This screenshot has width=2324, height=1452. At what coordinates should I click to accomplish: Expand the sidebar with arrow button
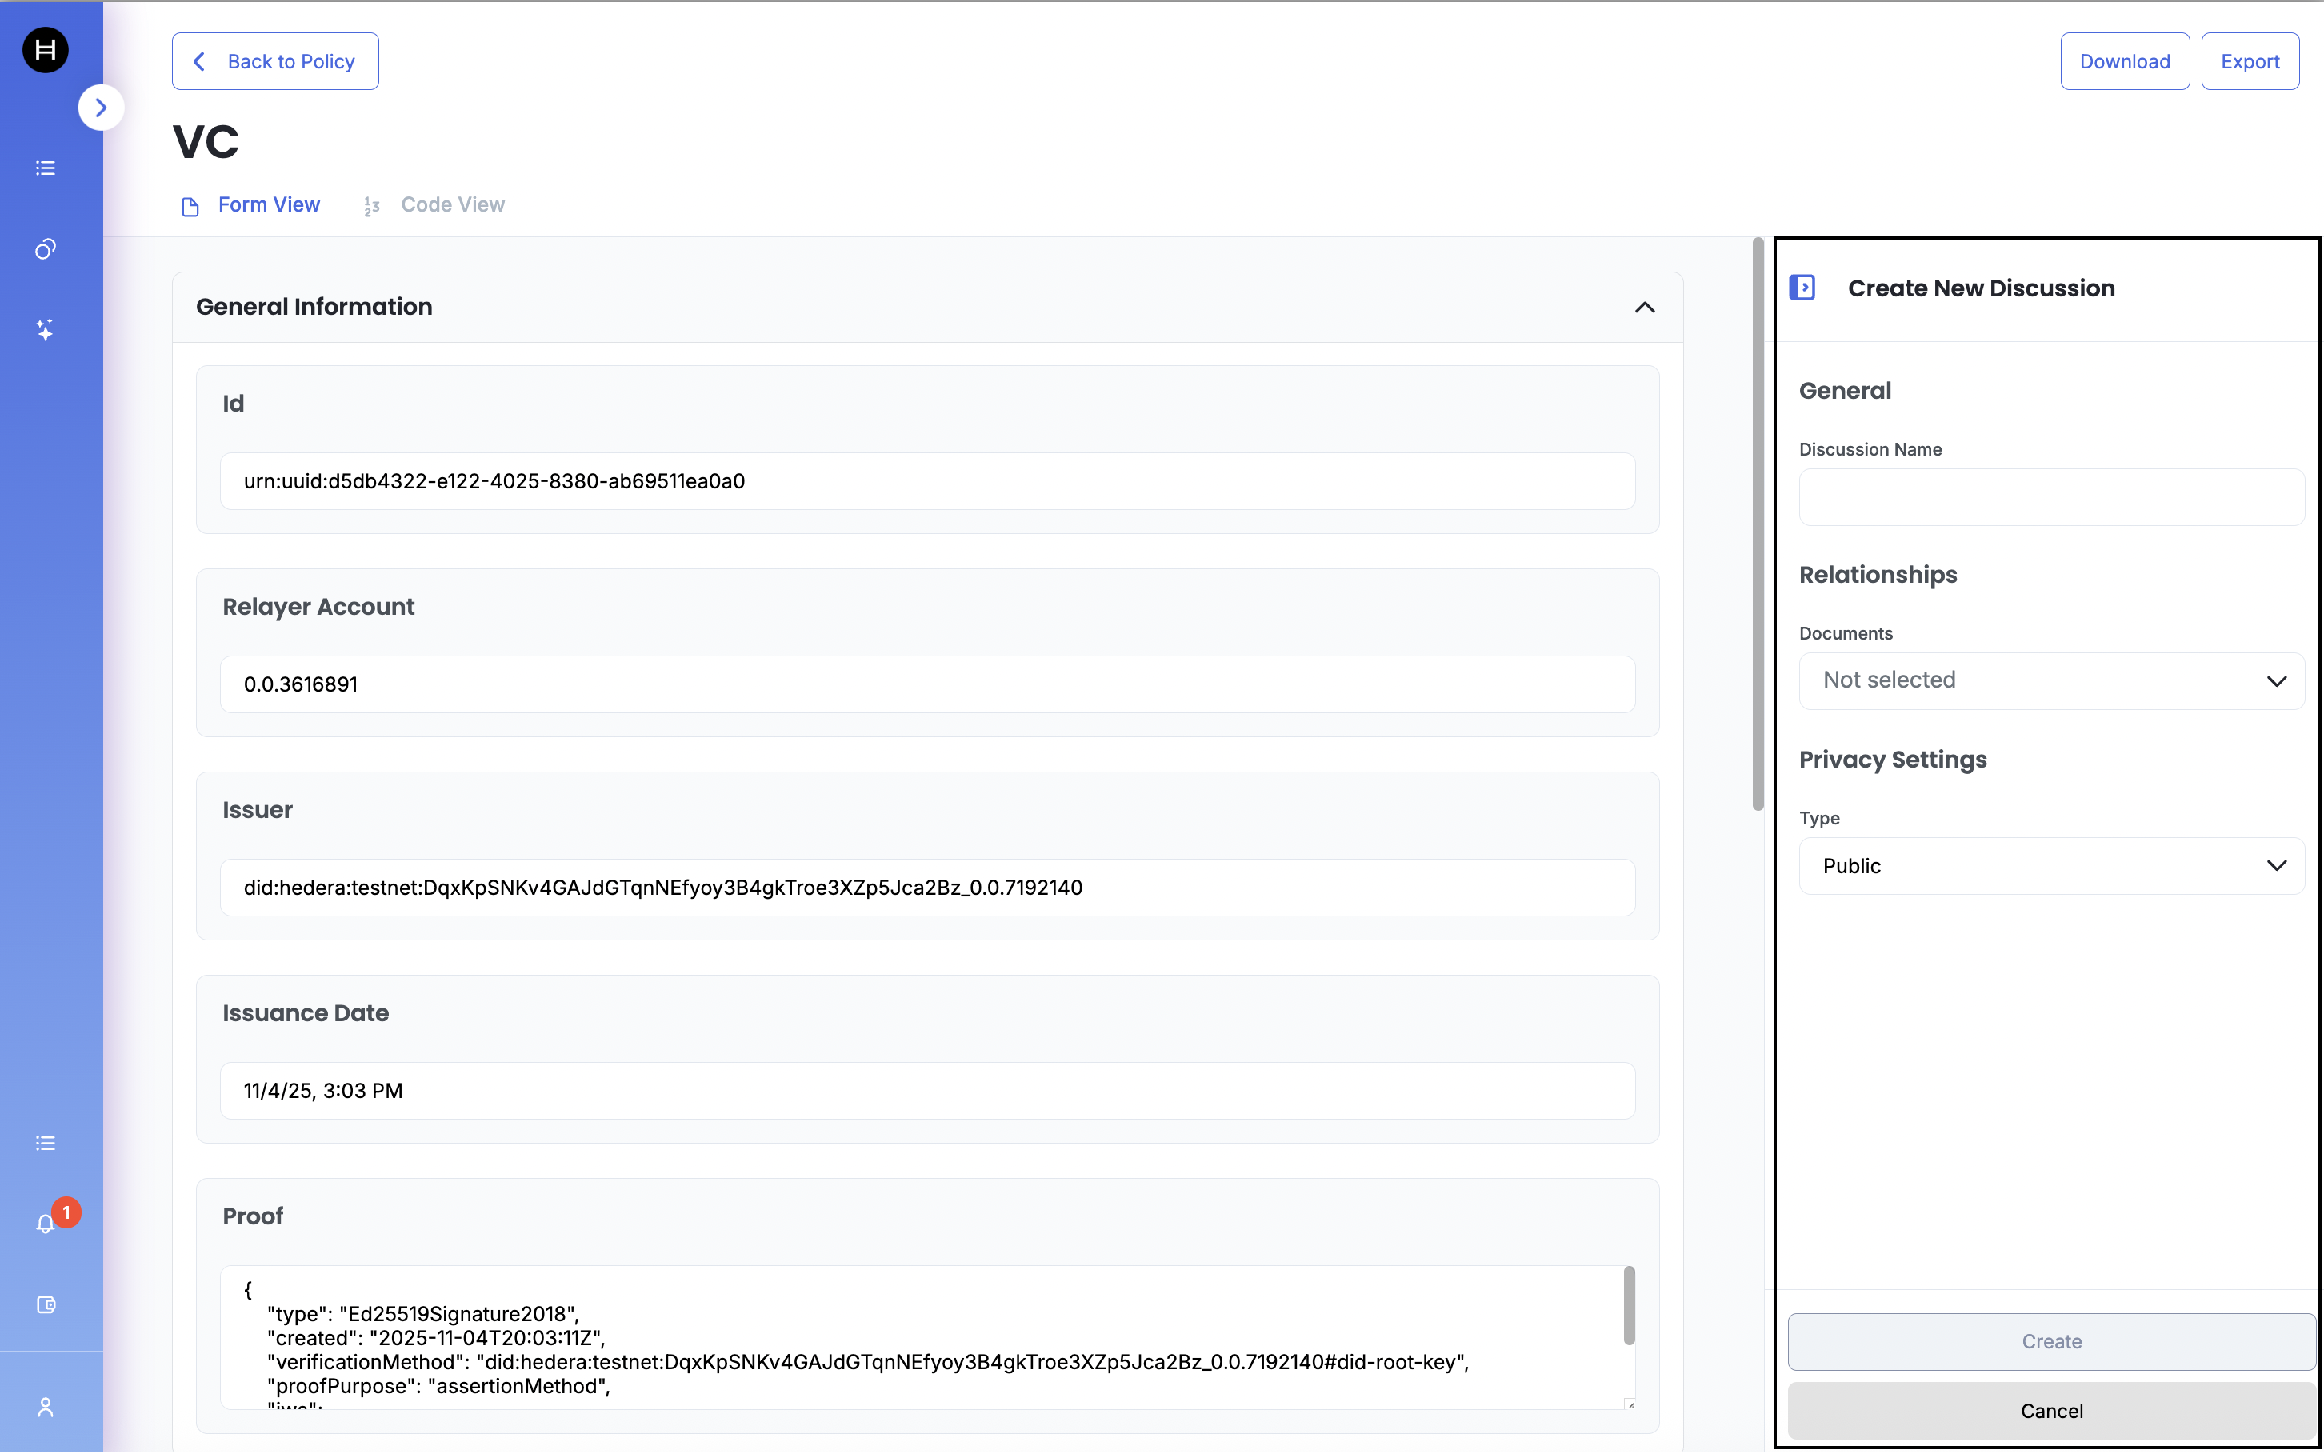tap(100, 108)
